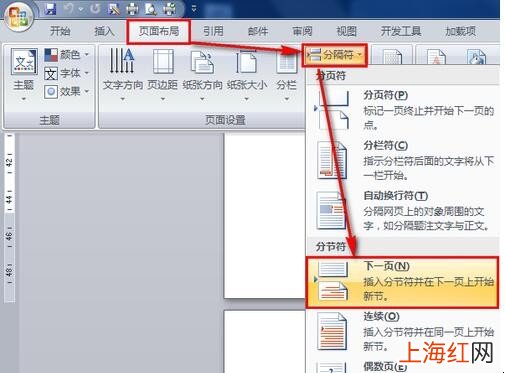Image resolution: width=505 pixels, height=373 pixels.
Task: Expand the 效果 theme effects dropdown
Action: pos(67,91)
